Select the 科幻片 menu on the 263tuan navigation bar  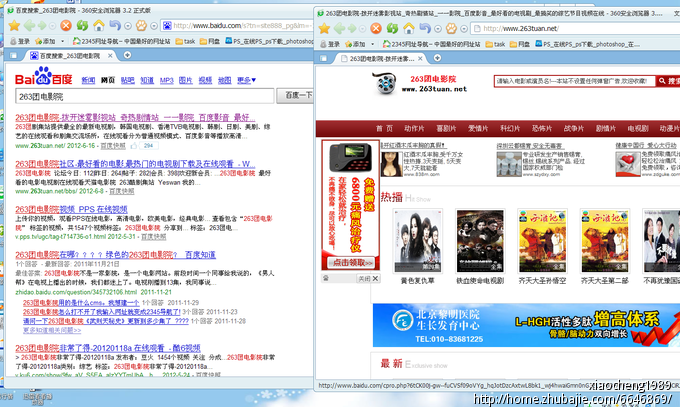click(x=510, y=128)
